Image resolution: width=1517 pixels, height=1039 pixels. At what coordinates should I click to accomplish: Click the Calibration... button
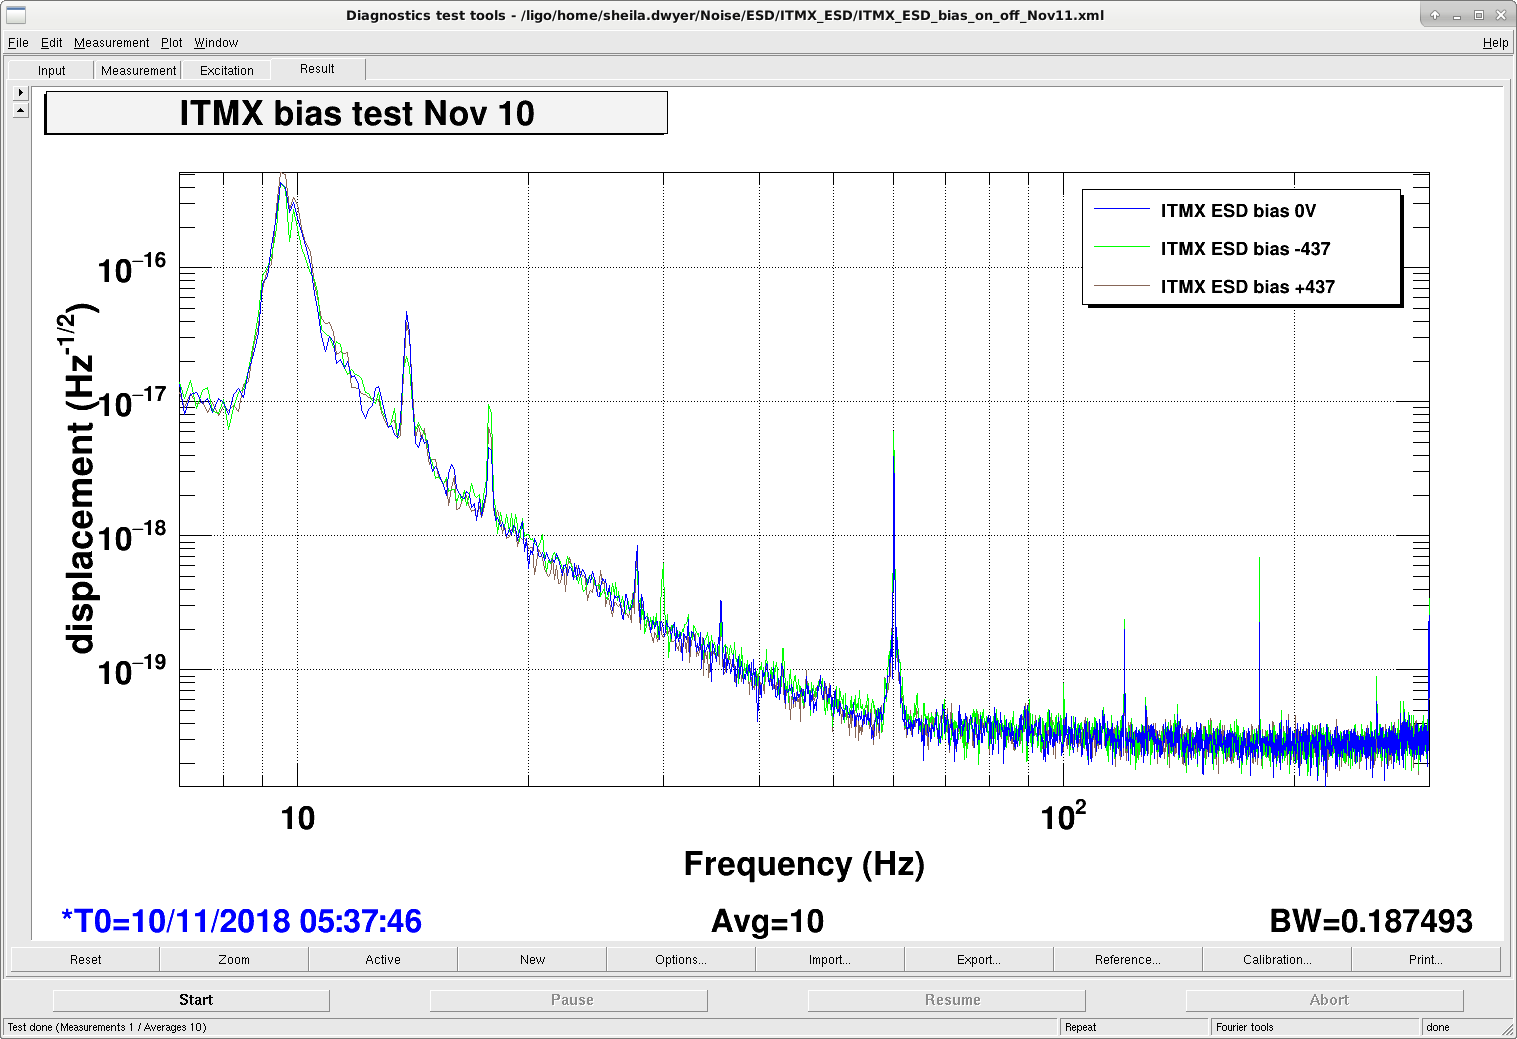(x=1277, y=959)
